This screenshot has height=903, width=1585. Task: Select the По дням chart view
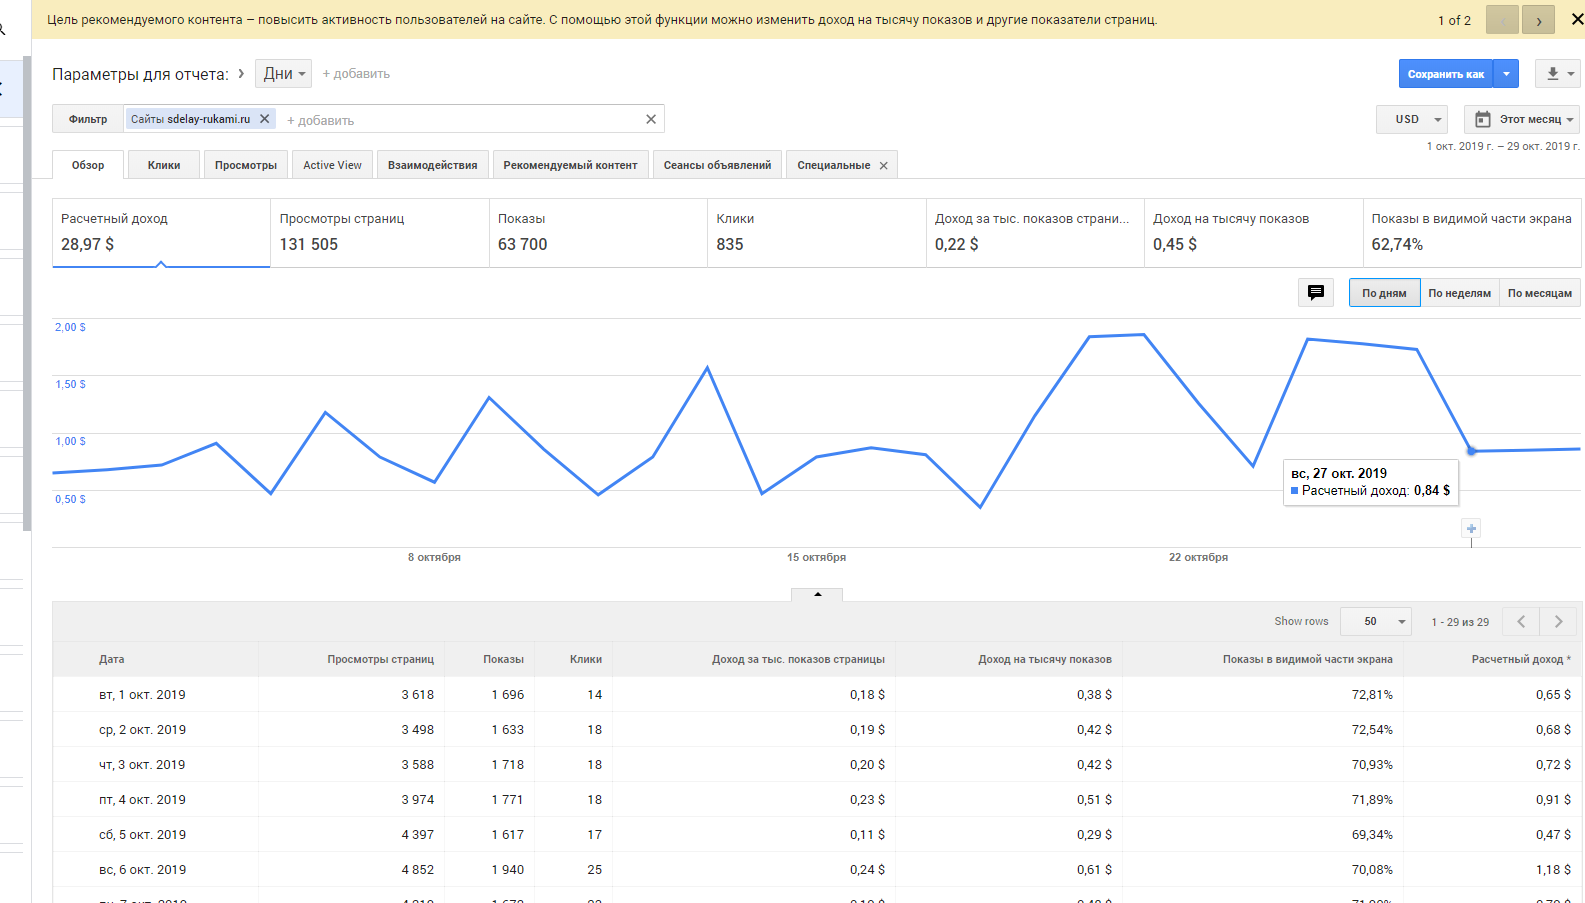click(1384, 293)
